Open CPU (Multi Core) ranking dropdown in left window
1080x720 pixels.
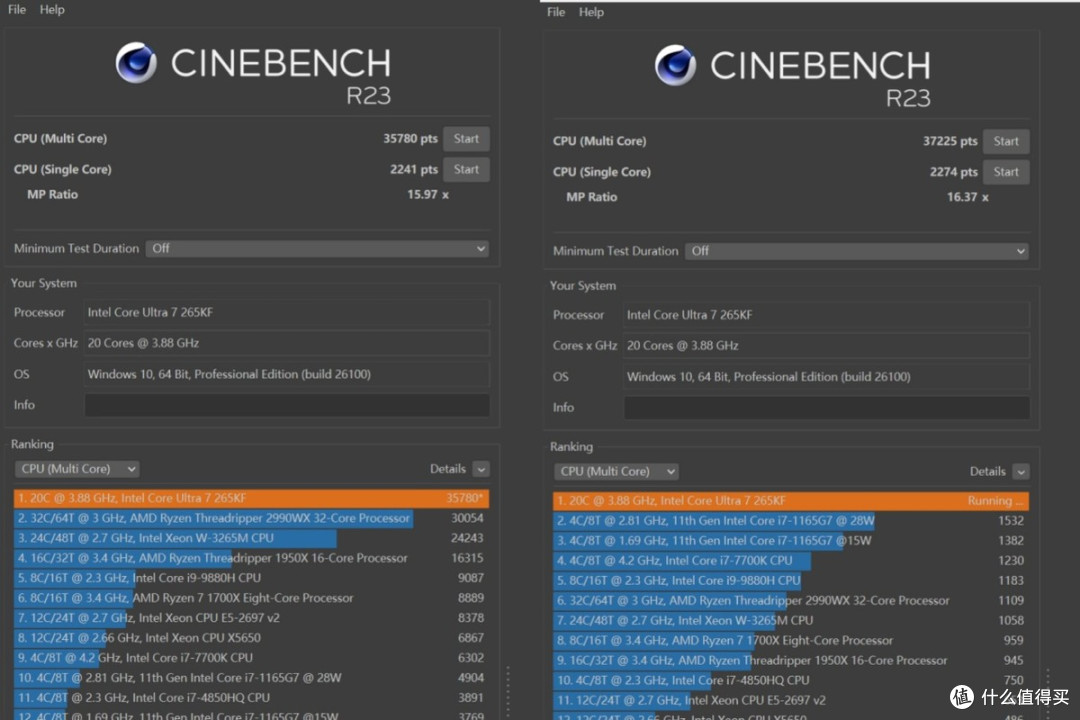[x=76, y=469]
